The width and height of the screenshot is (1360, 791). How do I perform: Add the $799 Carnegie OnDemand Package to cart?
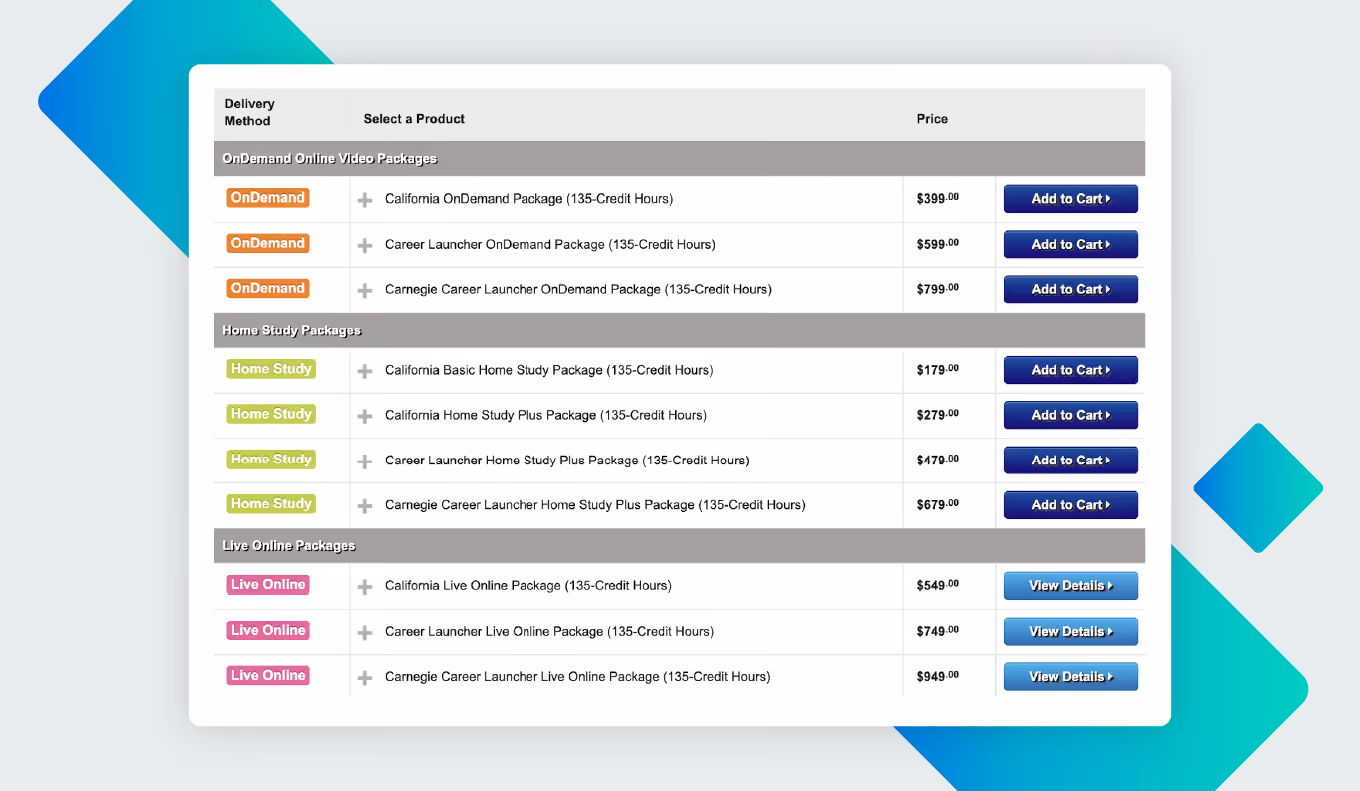pyautogui.click(x=1071, y=289)
